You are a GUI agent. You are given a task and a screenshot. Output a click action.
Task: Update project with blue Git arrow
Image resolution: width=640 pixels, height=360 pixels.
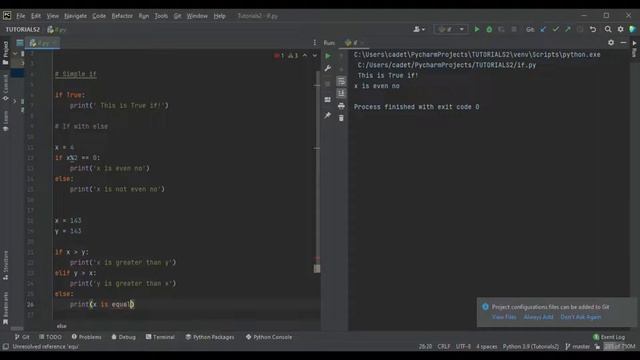(x=543, y=29)
